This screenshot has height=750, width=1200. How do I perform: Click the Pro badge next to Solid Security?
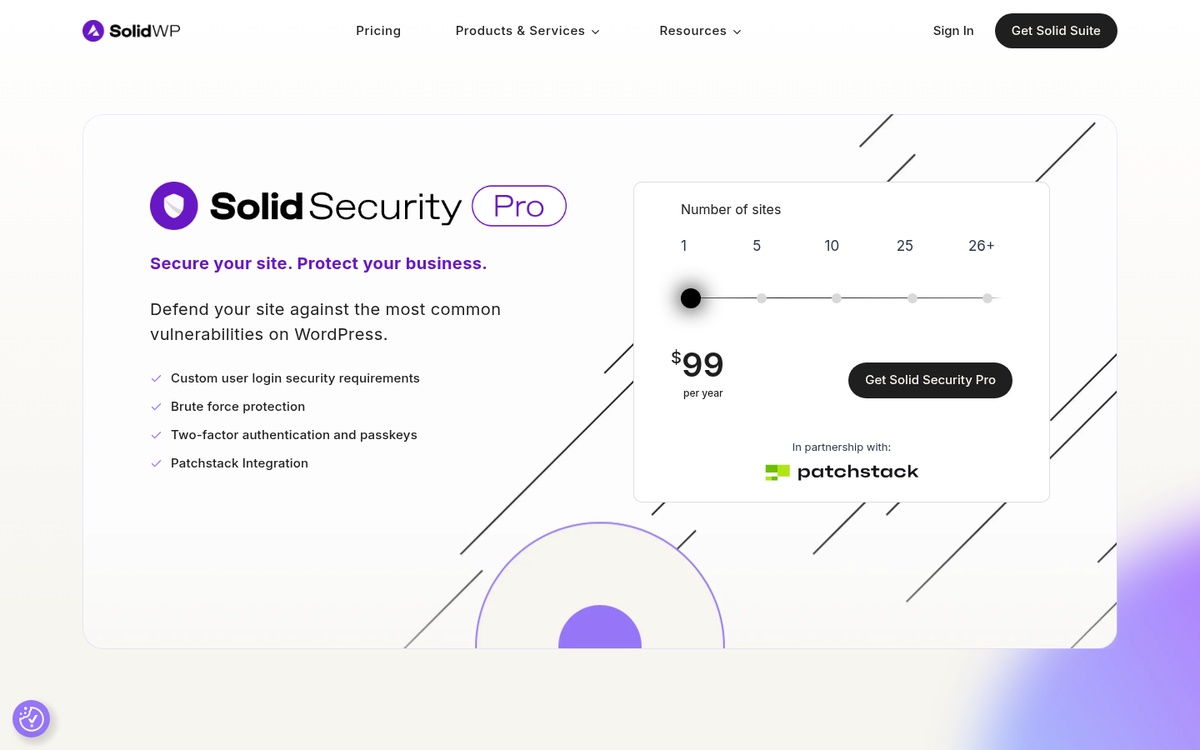(x=518, y=206)
